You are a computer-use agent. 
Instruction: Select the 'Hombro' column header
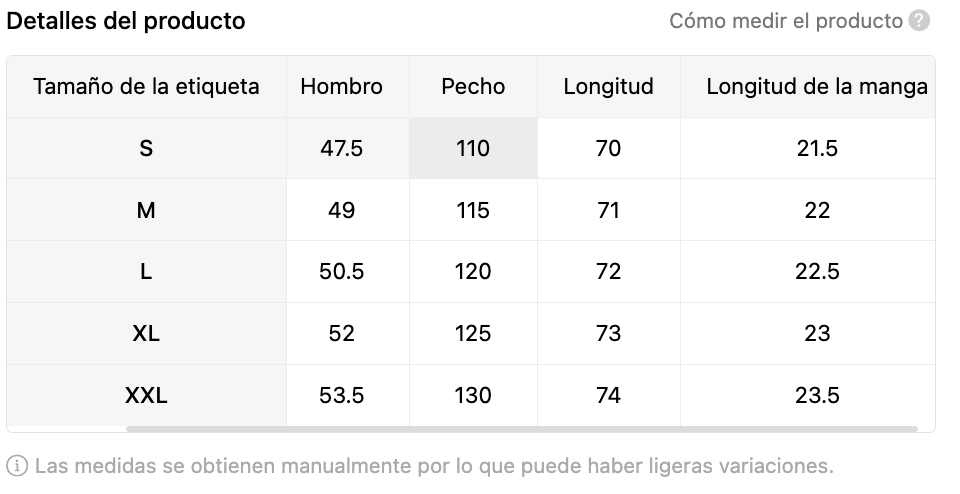click(x=342, y=86)
